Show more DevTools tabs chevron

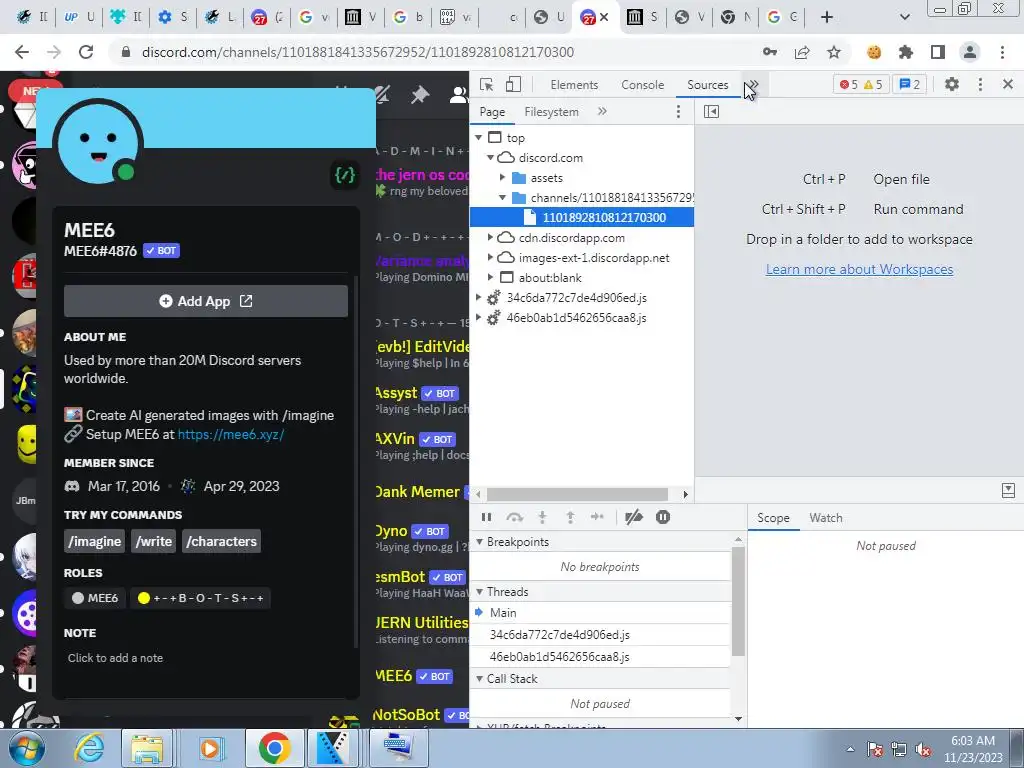(x=752, y=85)
